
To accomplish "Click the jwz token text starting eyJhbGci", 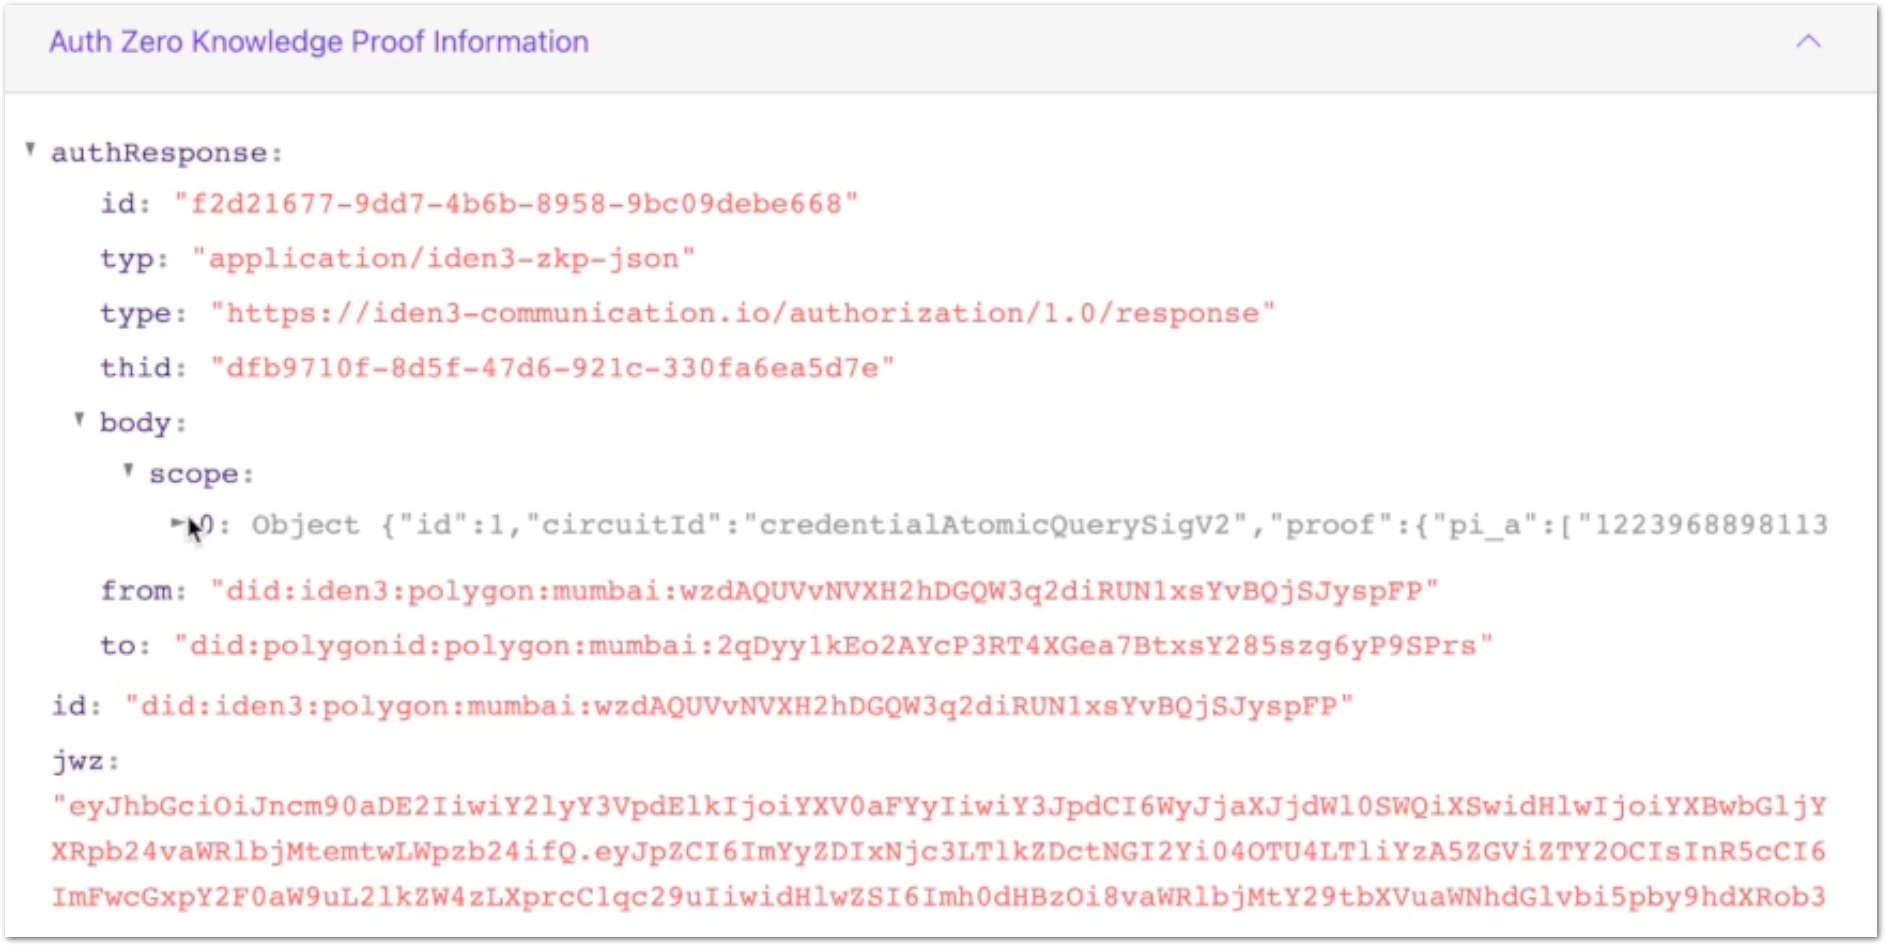I will coord(939,851).
